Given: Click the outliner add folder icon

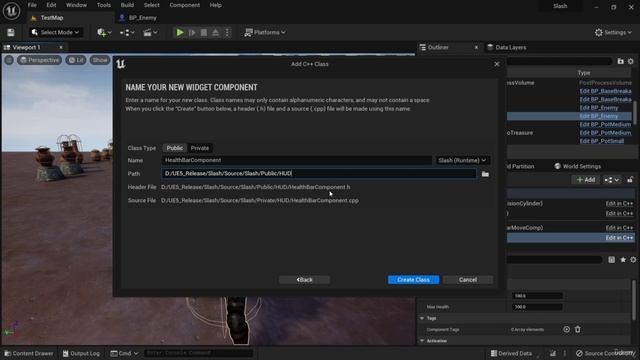Looking at the screenshot, I should click(x=620, y=61).
